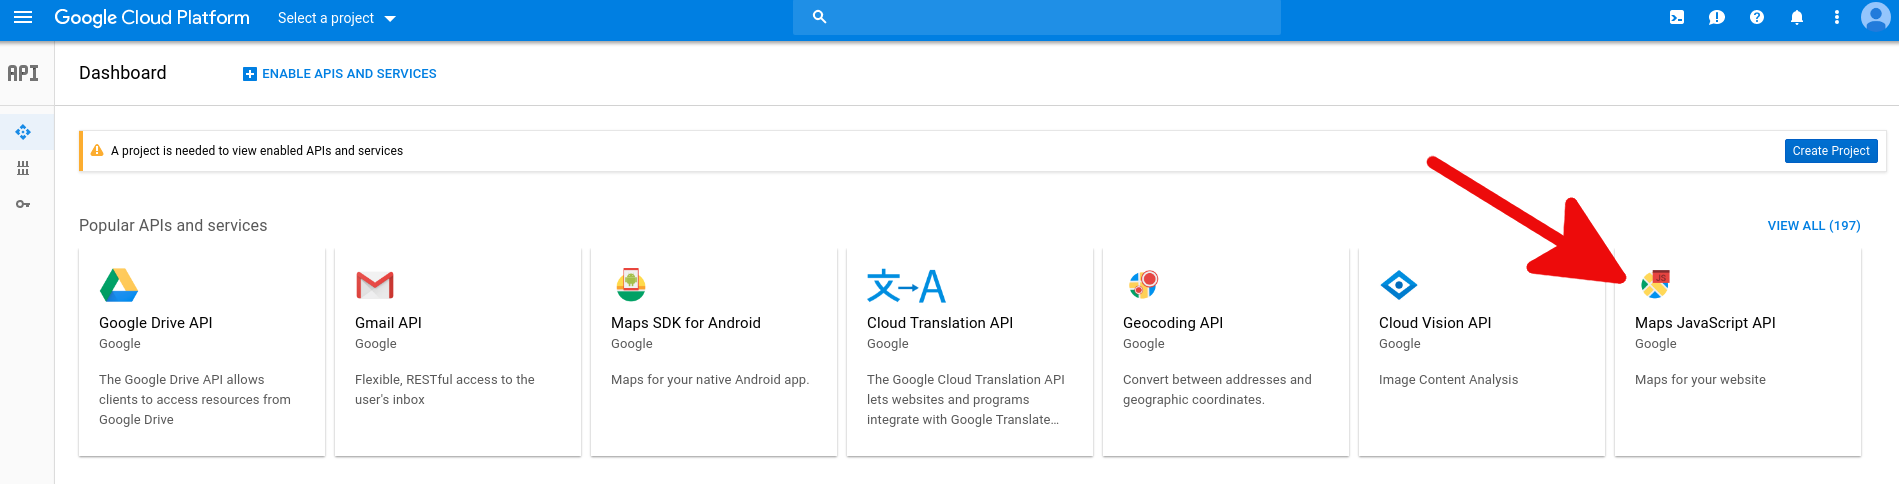This screenshot has width=1899, height=484.
Task: Click the Cloud Translation API icon
Action: click(906, 286)
